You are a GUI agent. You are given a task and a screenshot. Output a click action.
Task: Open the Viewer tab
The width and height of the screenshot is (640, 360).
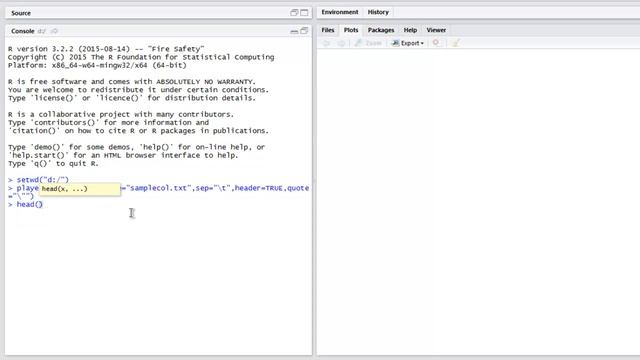[x=436, y=30]
